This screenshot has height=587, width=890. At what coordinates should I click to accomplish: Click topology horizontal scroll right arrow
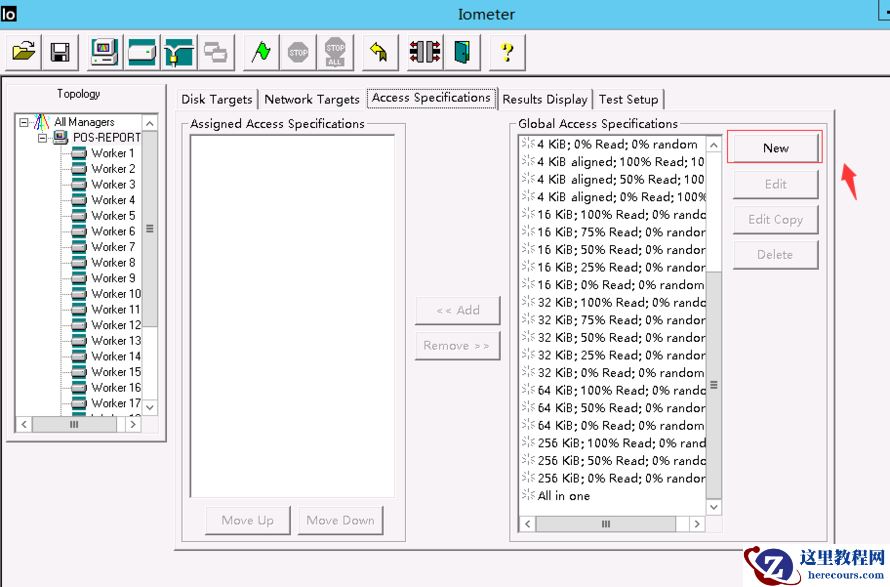[x=133, y=424]
